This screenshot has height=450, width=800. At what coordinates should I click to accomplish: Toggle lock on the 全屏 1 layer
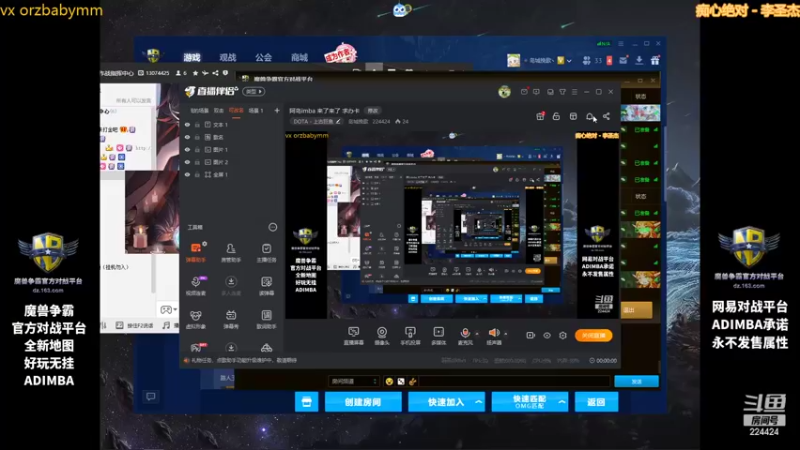point(197,174)
